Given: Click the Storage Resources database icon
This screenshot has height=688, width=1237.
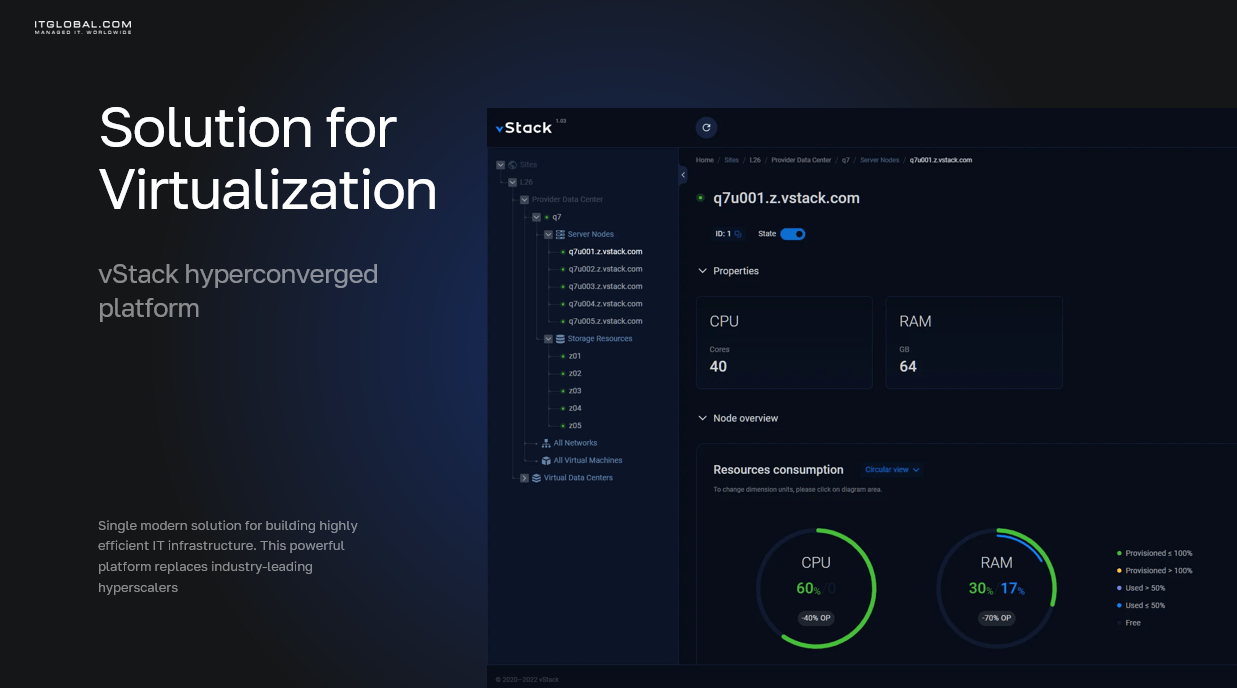Looking at the screenshot, I should [x=560, y=338].
